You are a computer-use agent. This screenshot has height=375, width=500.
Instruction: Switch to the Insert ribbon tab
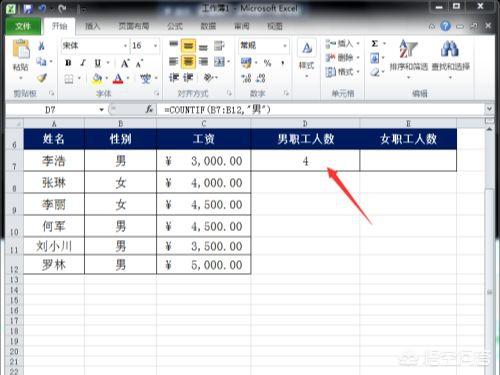click(92, 26)
